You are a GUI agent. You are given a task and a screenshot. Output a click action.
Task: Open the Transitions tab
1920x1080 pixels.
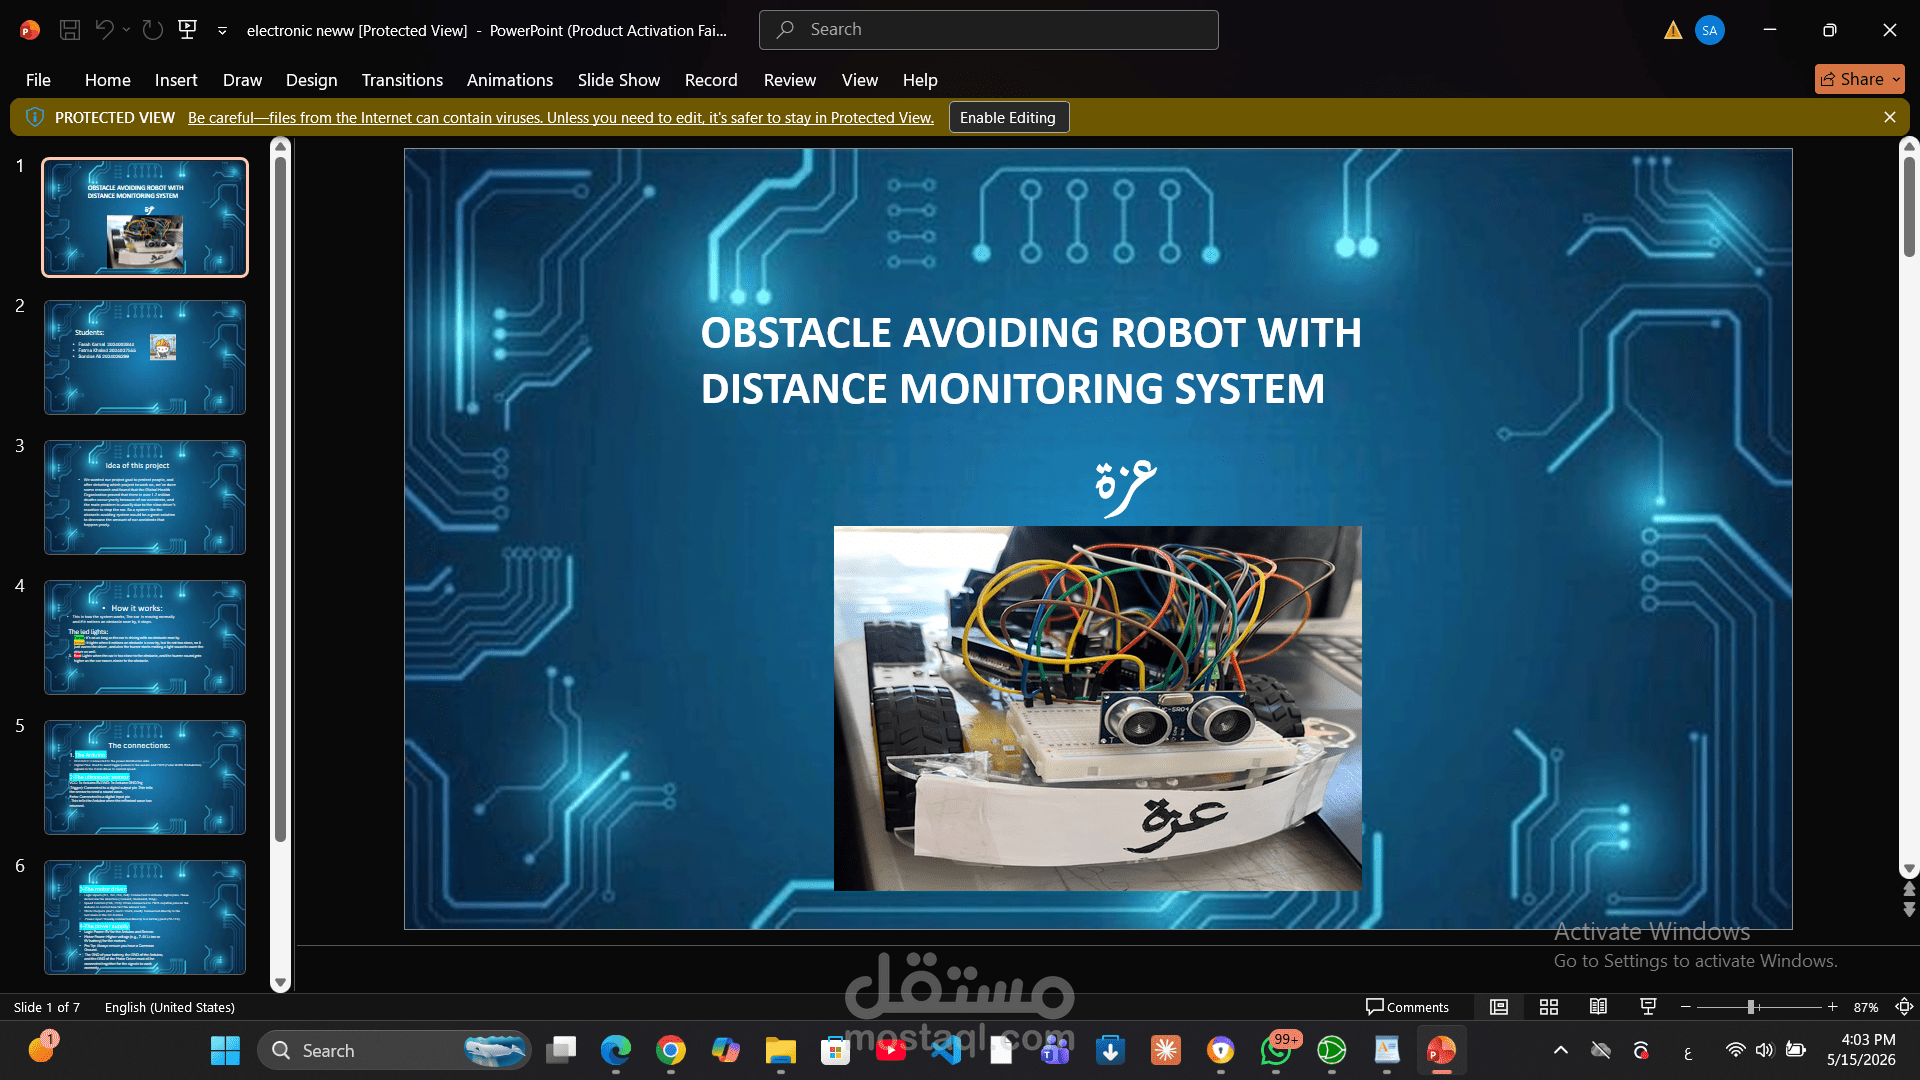(402, 80)
